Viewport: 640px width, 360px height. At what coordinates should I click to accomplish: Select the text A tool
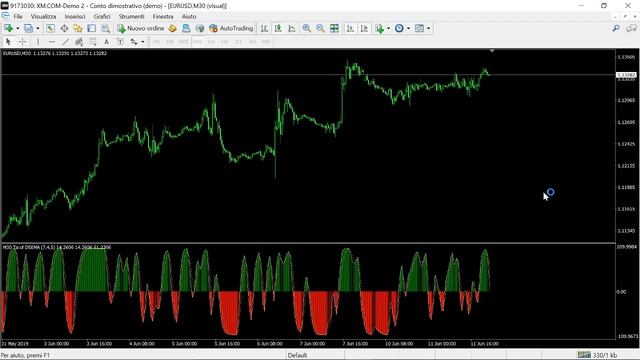click(106, 42)
